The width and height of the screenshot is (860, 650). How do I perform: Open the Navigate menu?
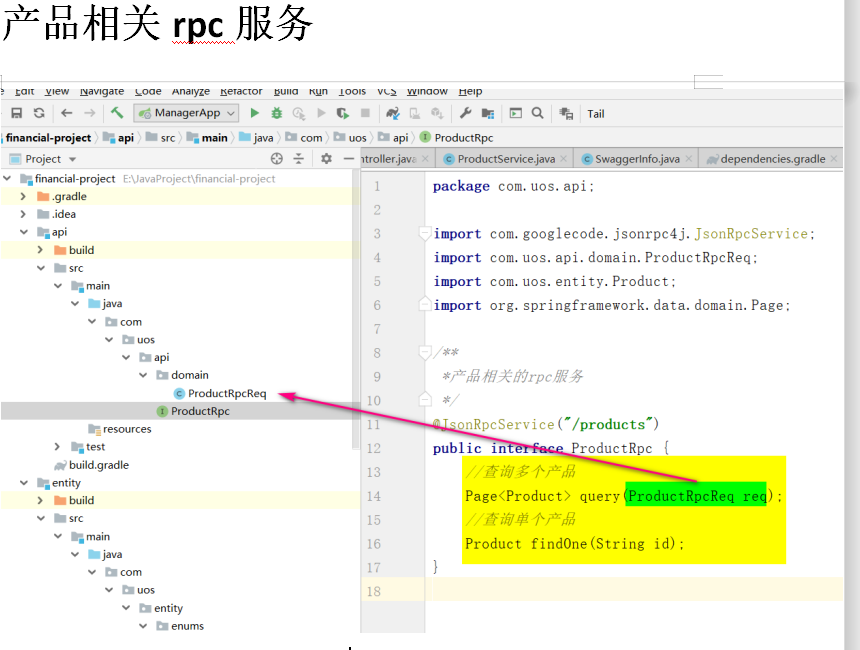tap(102, 91)
